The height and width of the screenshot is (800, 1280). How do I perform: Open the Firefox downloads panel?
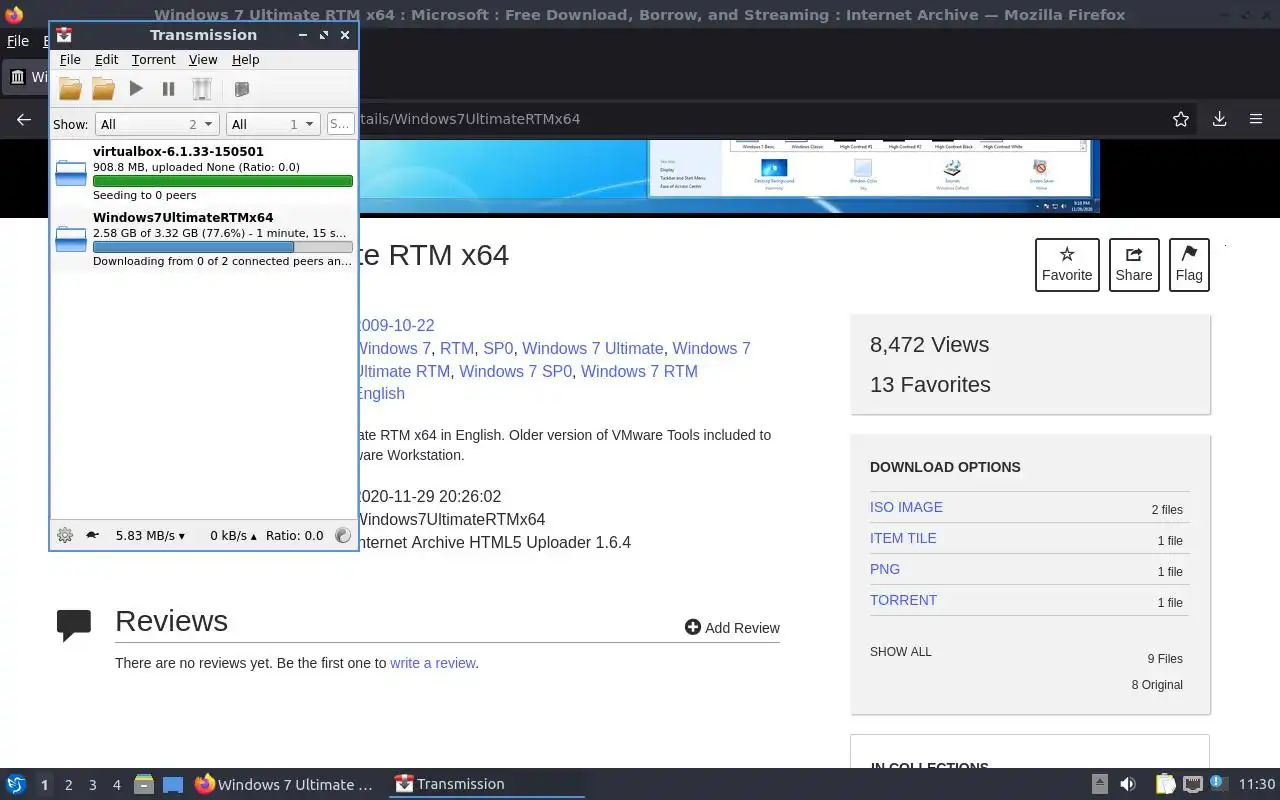click(x=1219, y=119)
